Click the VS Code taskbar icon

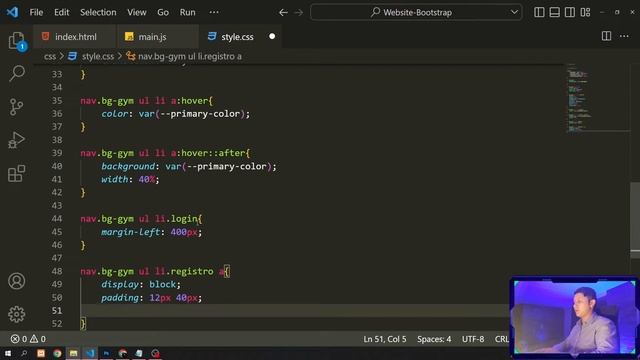coord(90,353)
